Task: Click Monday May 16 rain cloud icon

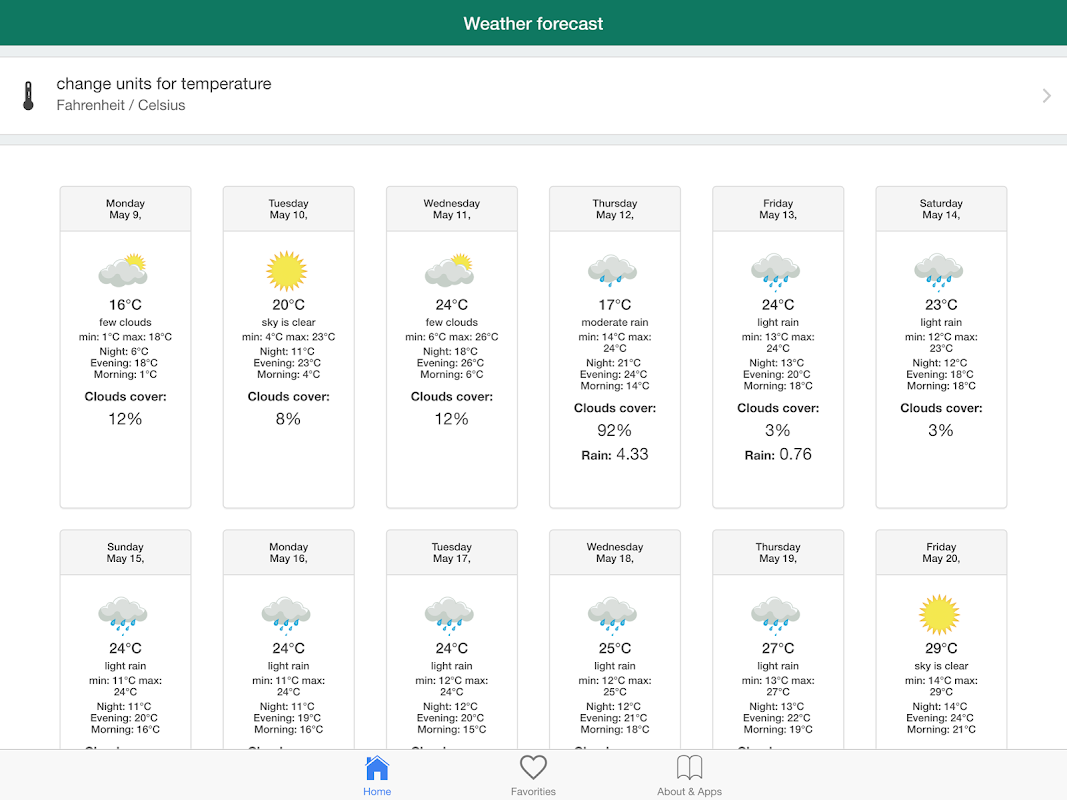Action: [x=286, y=614]
